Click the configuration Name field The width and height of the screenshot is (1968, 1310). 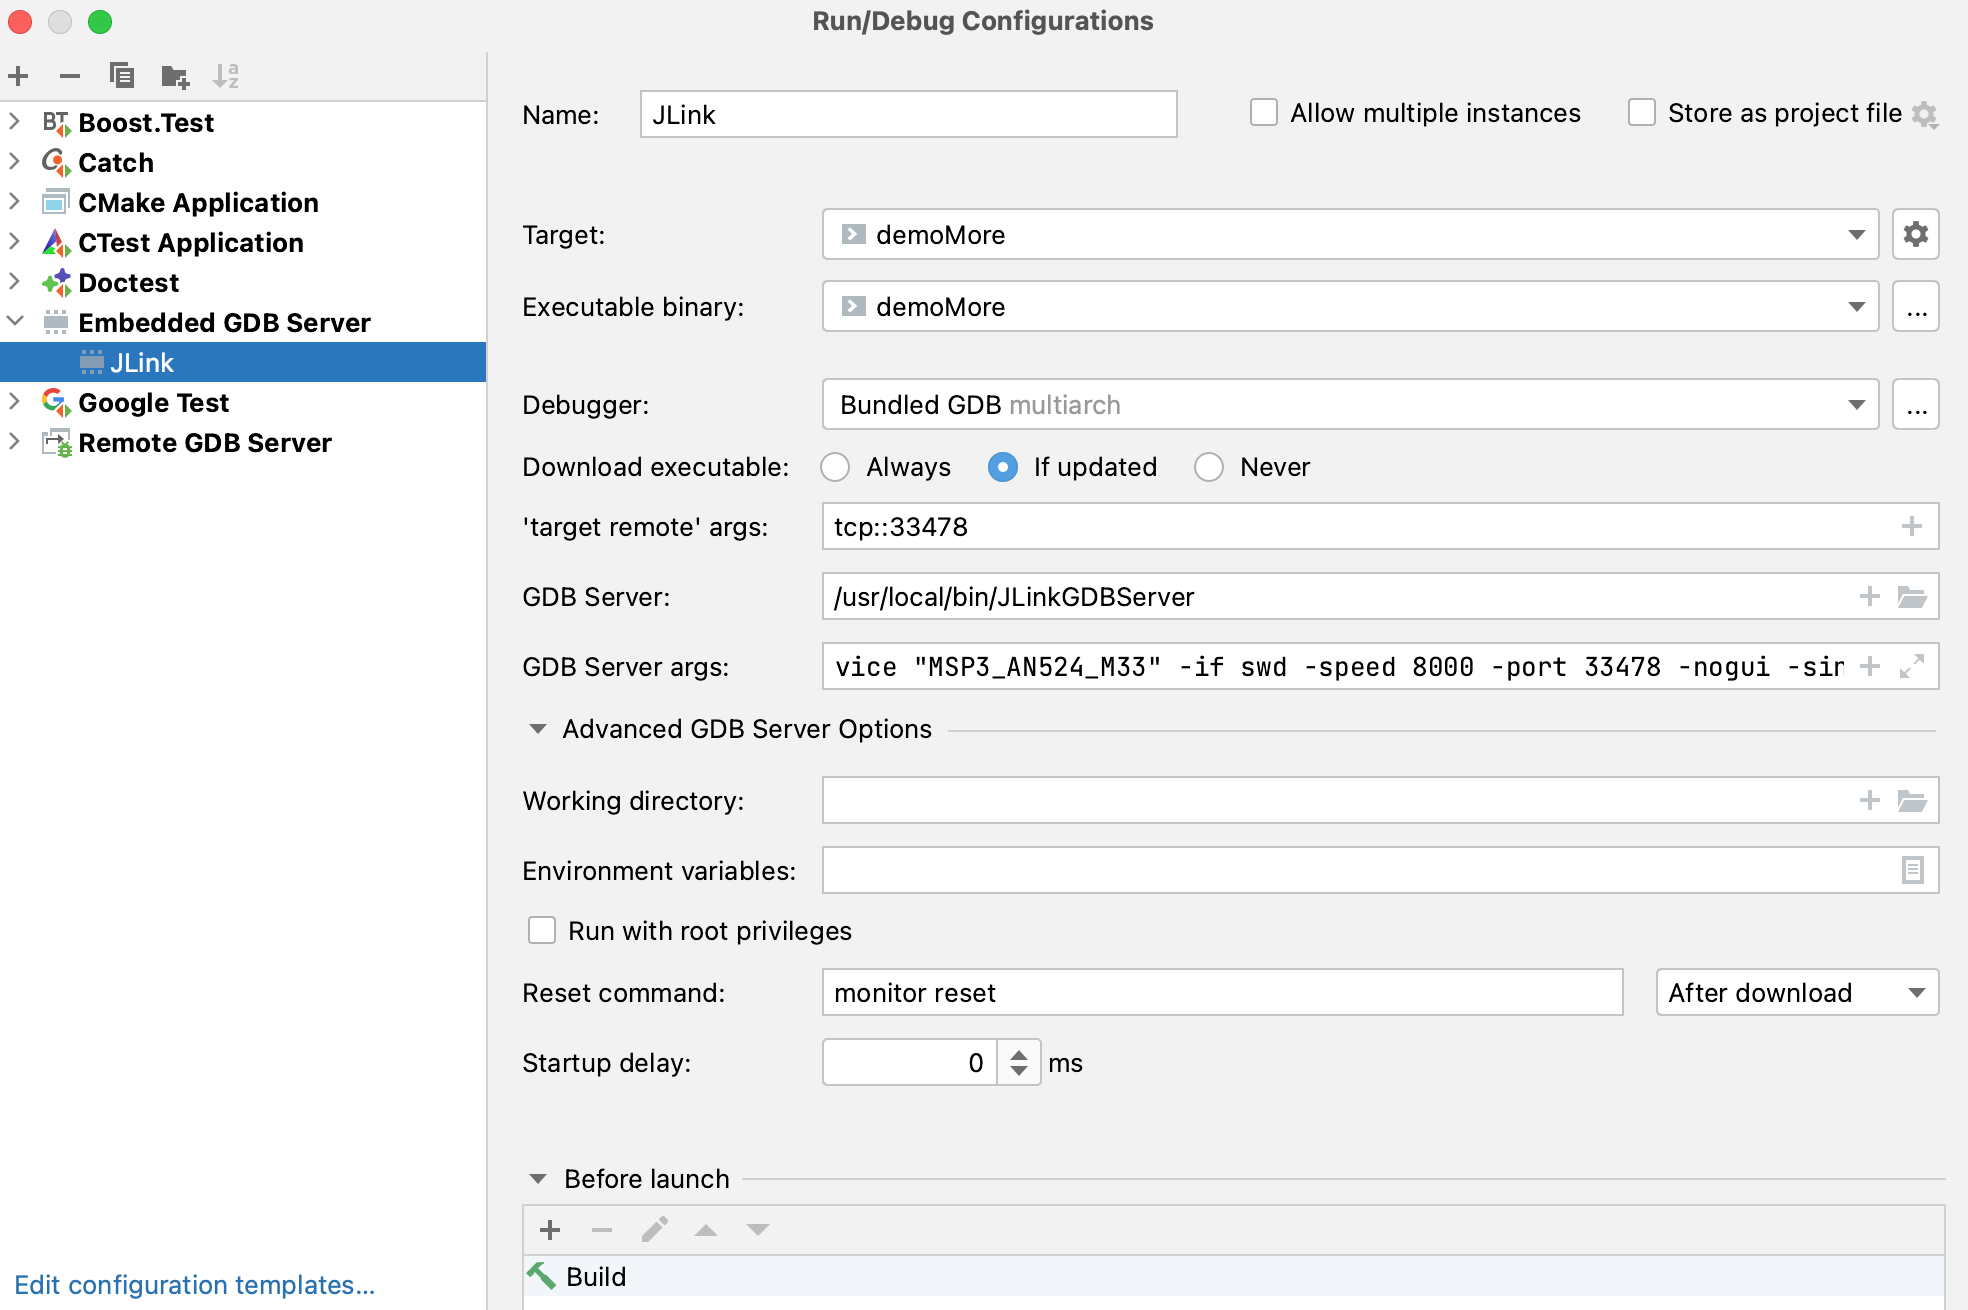[x=906, y=114]
